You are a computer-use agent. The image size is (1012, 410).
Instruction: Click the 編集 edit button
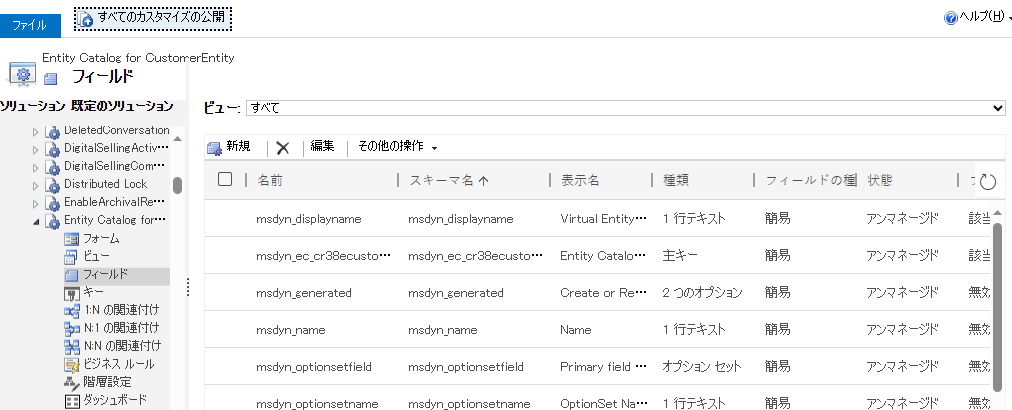[322, 147]
